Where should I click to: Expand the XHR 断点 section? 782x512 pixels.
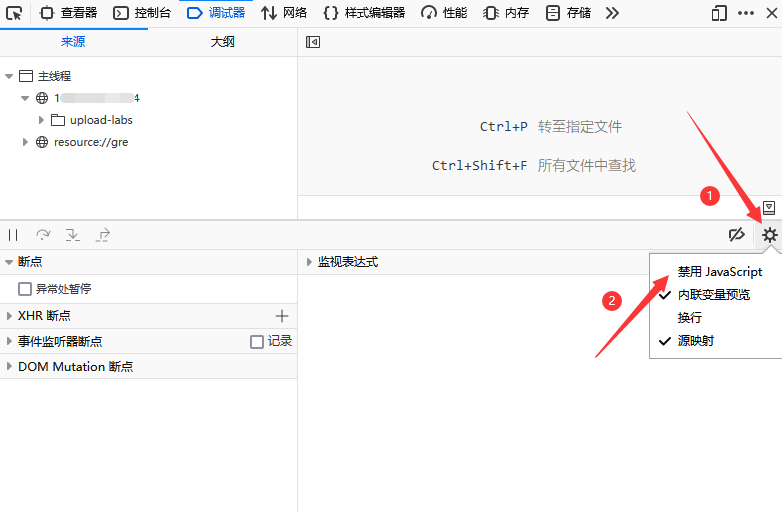pos(9,315)
